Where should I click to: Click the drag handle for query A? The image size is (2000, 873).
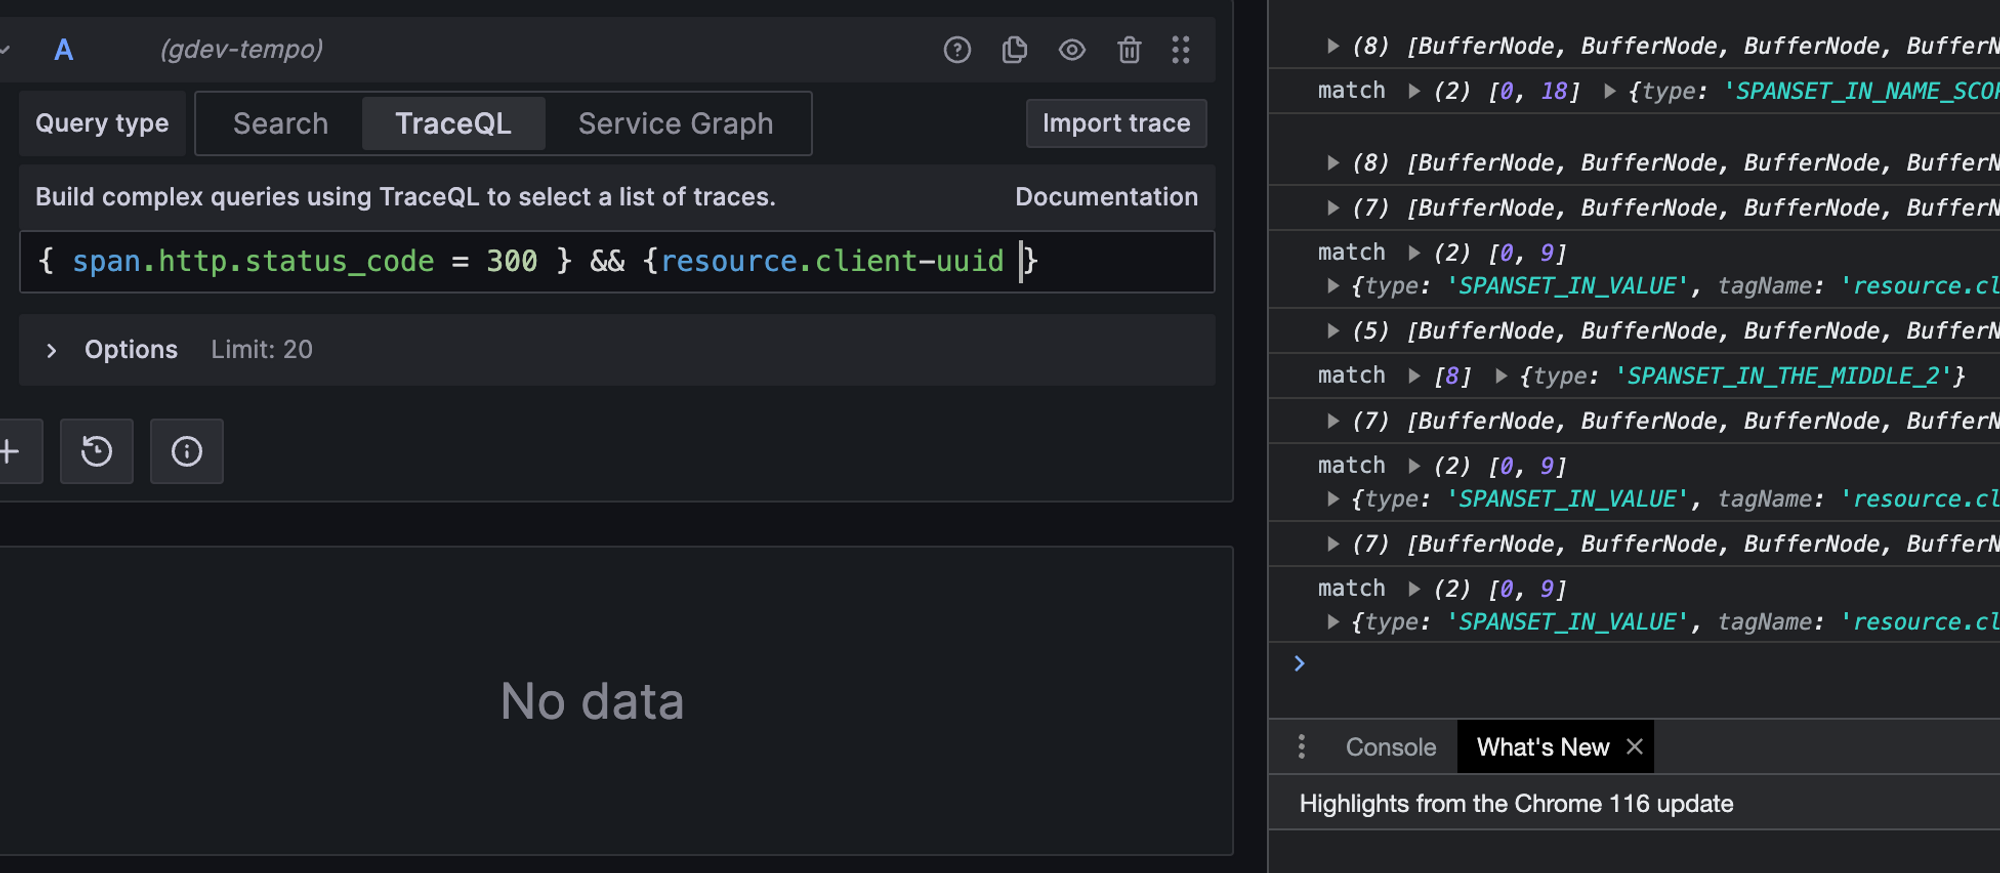tap(1181, 50)
